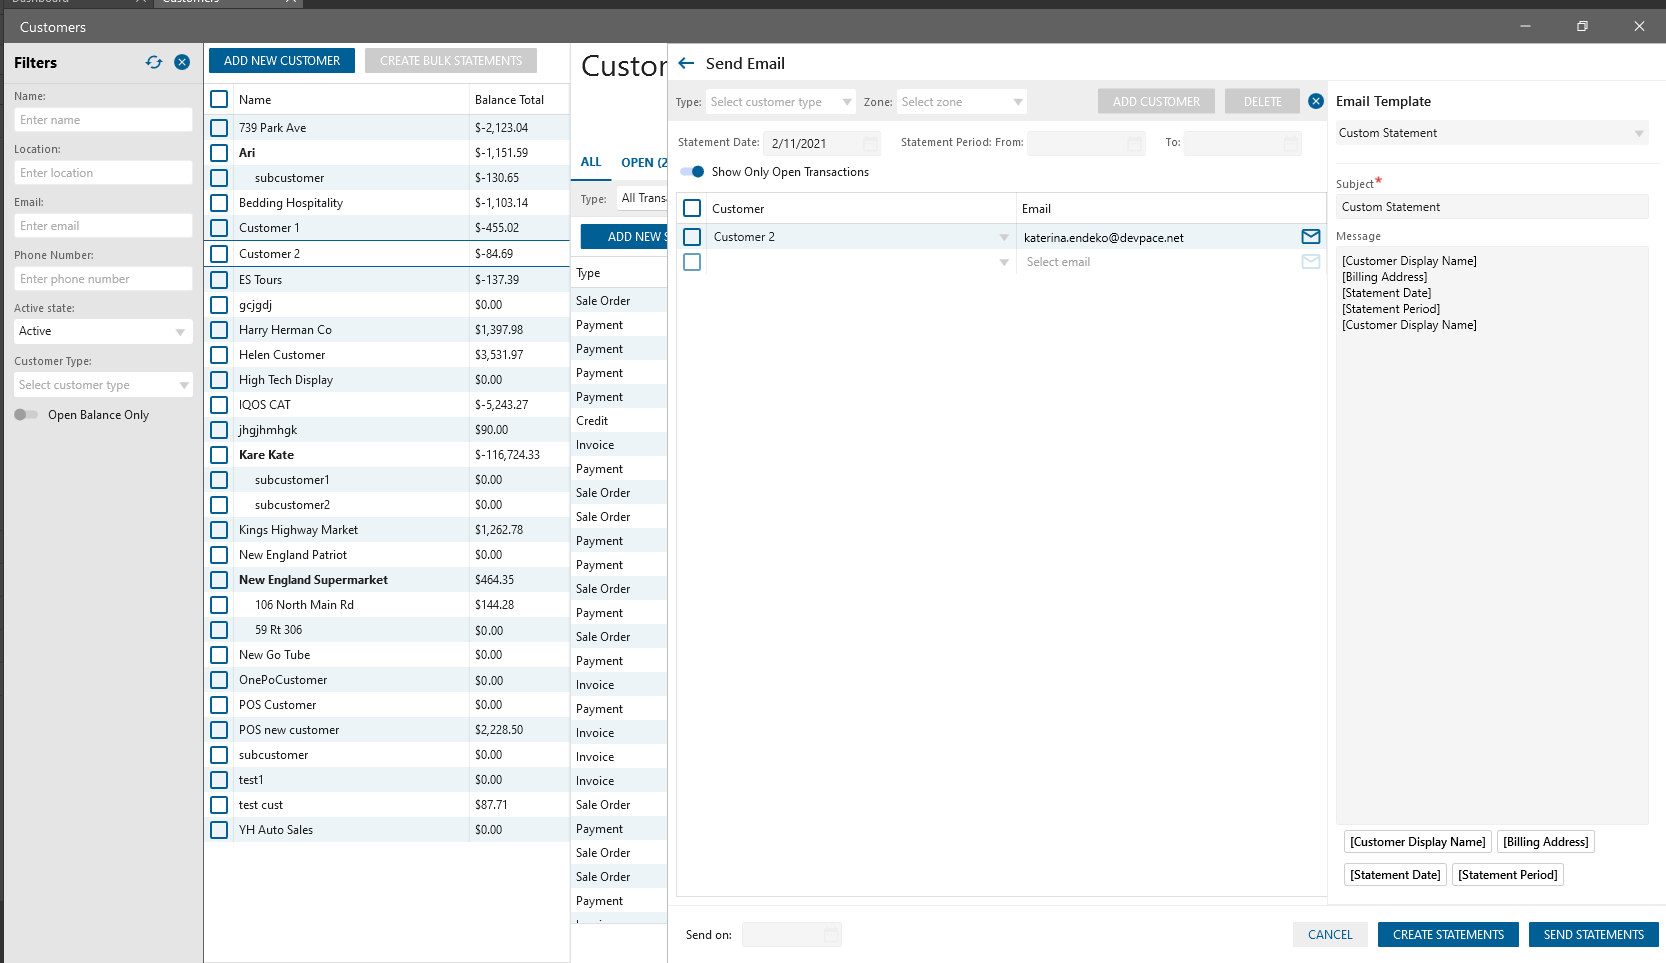
Task: Refresh the Filters panel
Action: pyautogui.click(x=153, y=62)
